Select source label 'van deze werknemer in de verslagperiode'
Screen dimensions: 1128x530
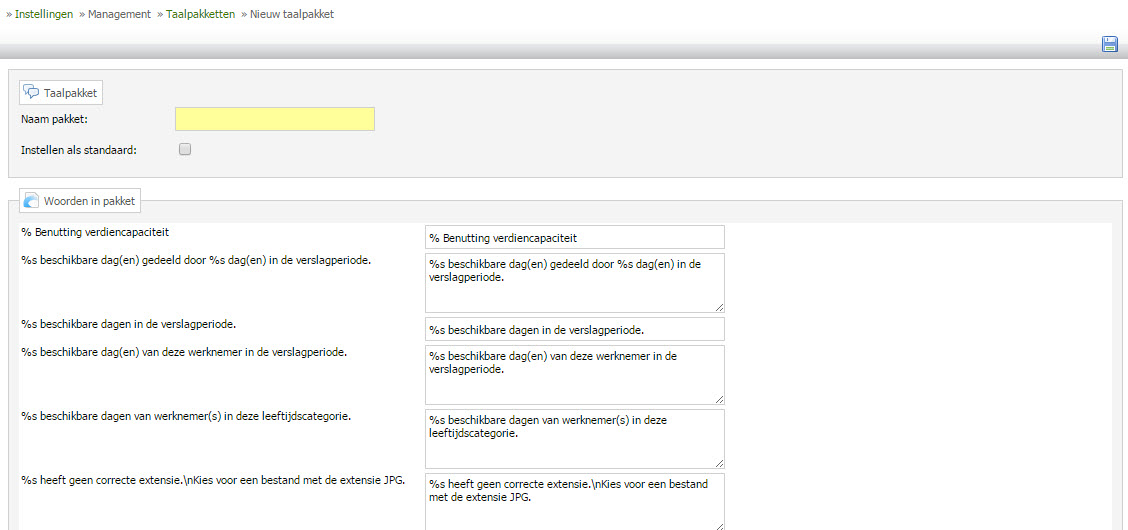(185, 352)
